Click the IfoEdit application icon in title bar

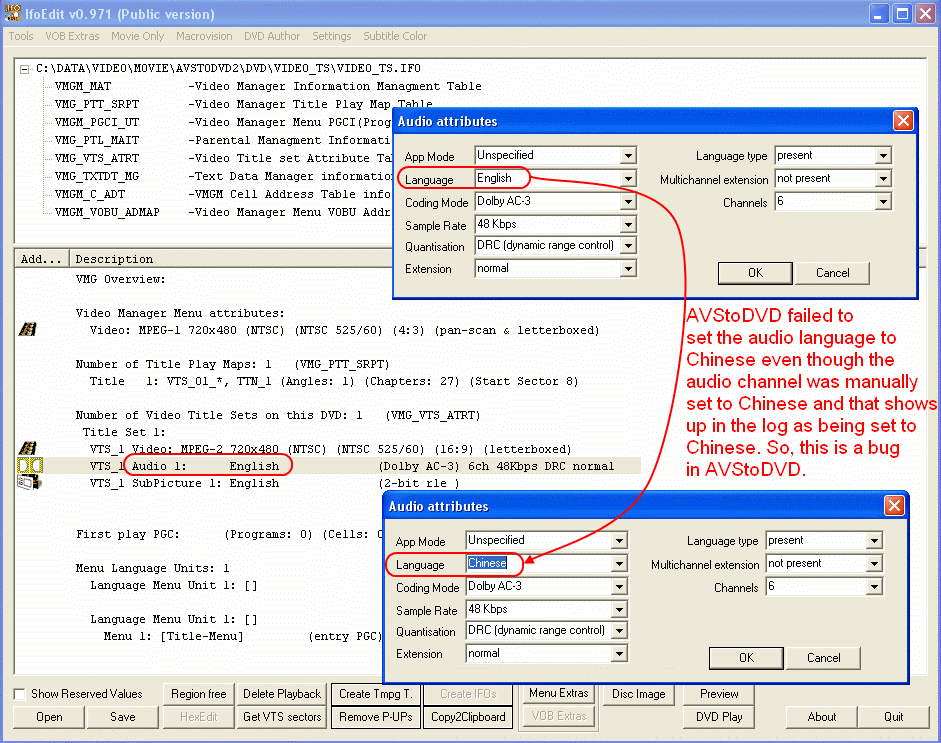(x=12, y=13)
